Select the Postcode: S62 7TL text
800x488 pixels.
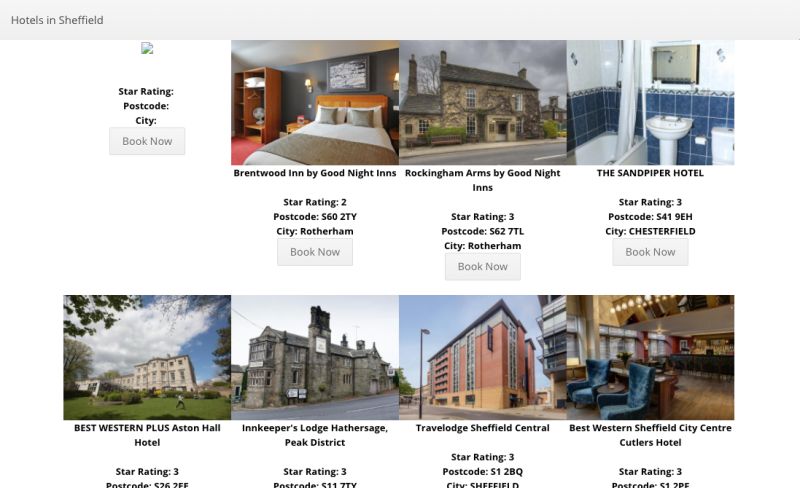click(x=483, y=231)
